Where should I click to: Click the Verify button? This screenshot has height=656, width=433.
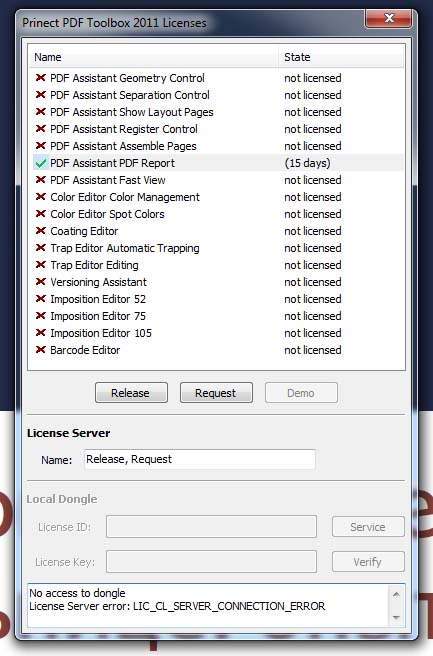click(x=368, y=561)
